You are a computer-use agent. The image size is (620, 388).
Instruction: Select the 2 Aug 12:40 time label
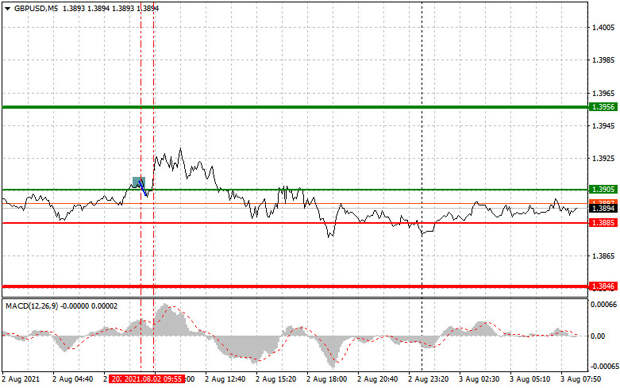pos(225,379)
